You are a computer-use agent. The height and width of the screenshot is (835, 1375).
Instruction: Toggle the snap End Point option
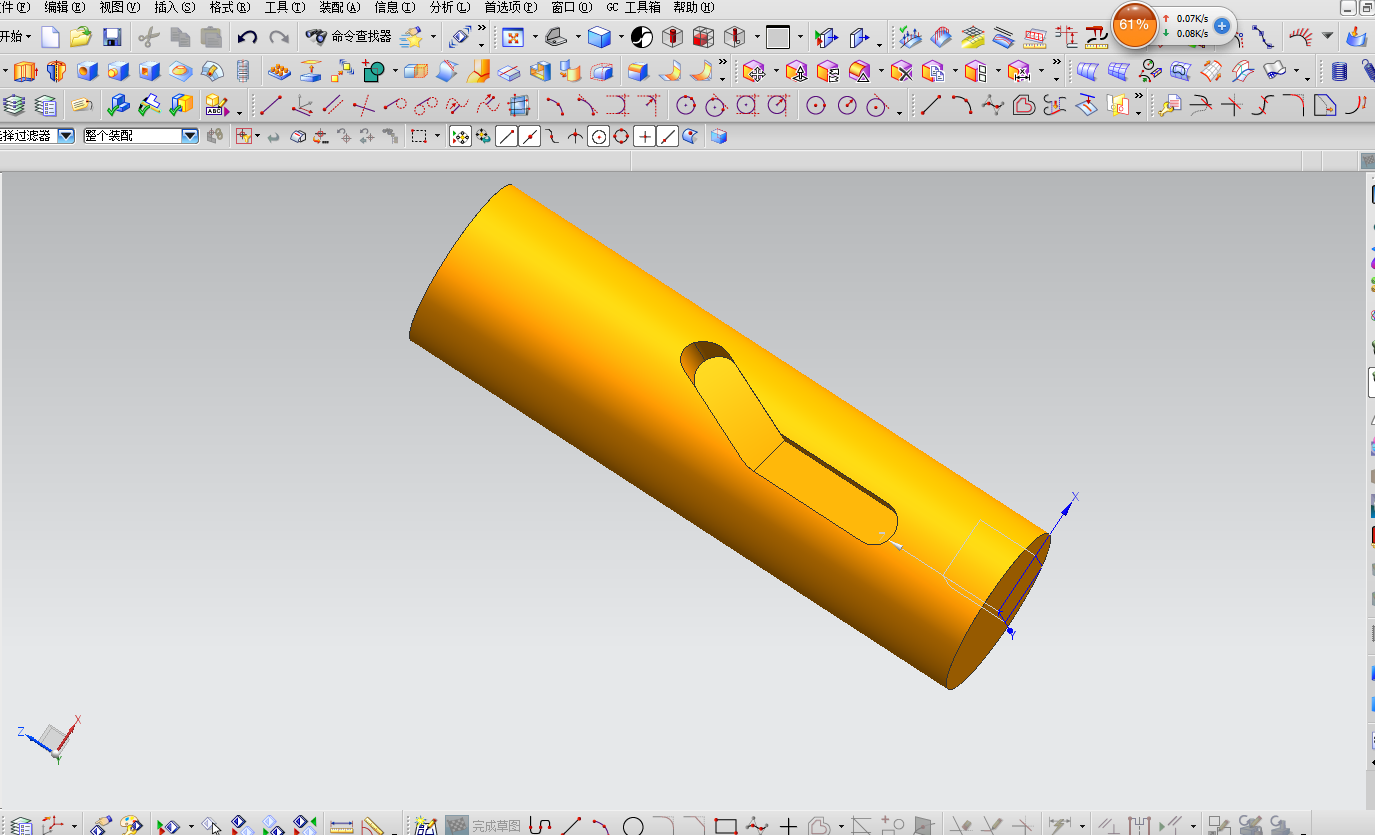click(x=507, y=136)
